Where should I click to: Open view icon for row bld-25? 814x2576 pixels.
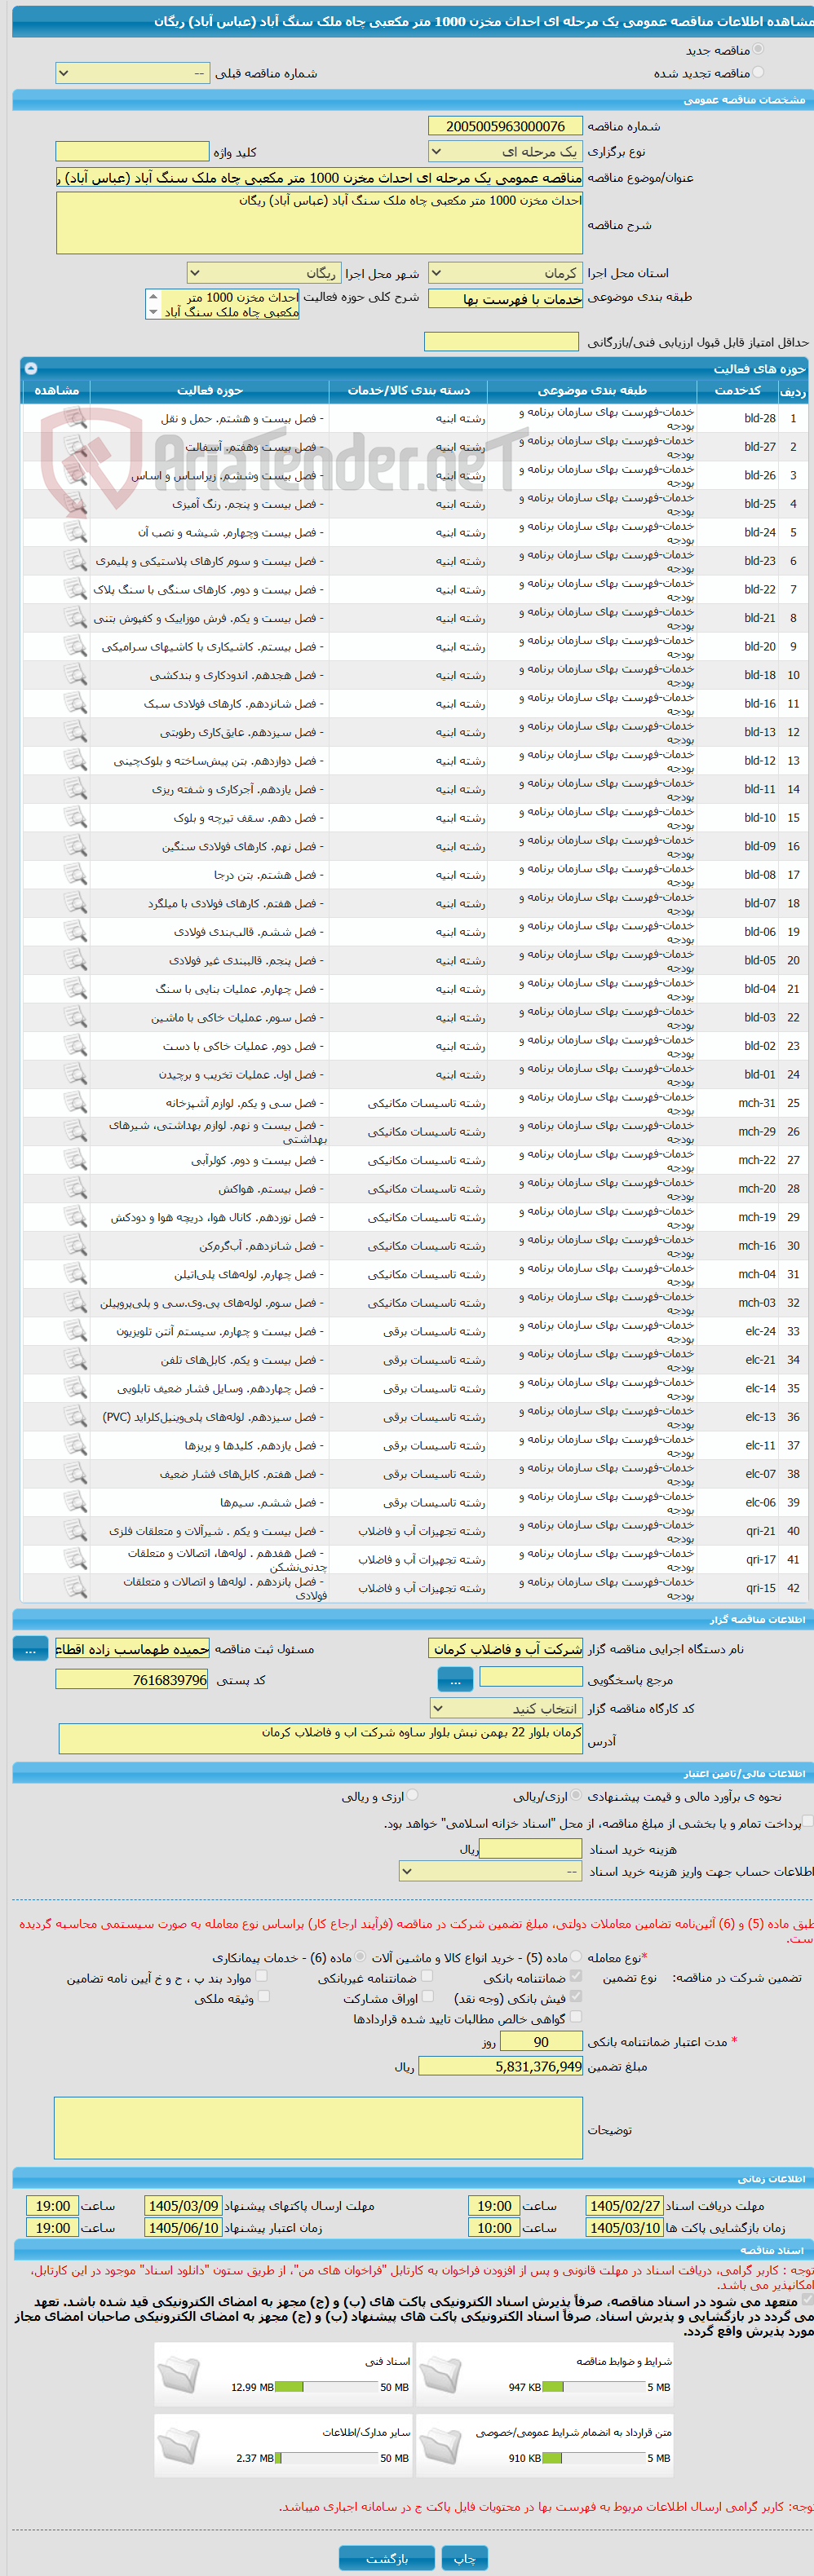[75, 503]
